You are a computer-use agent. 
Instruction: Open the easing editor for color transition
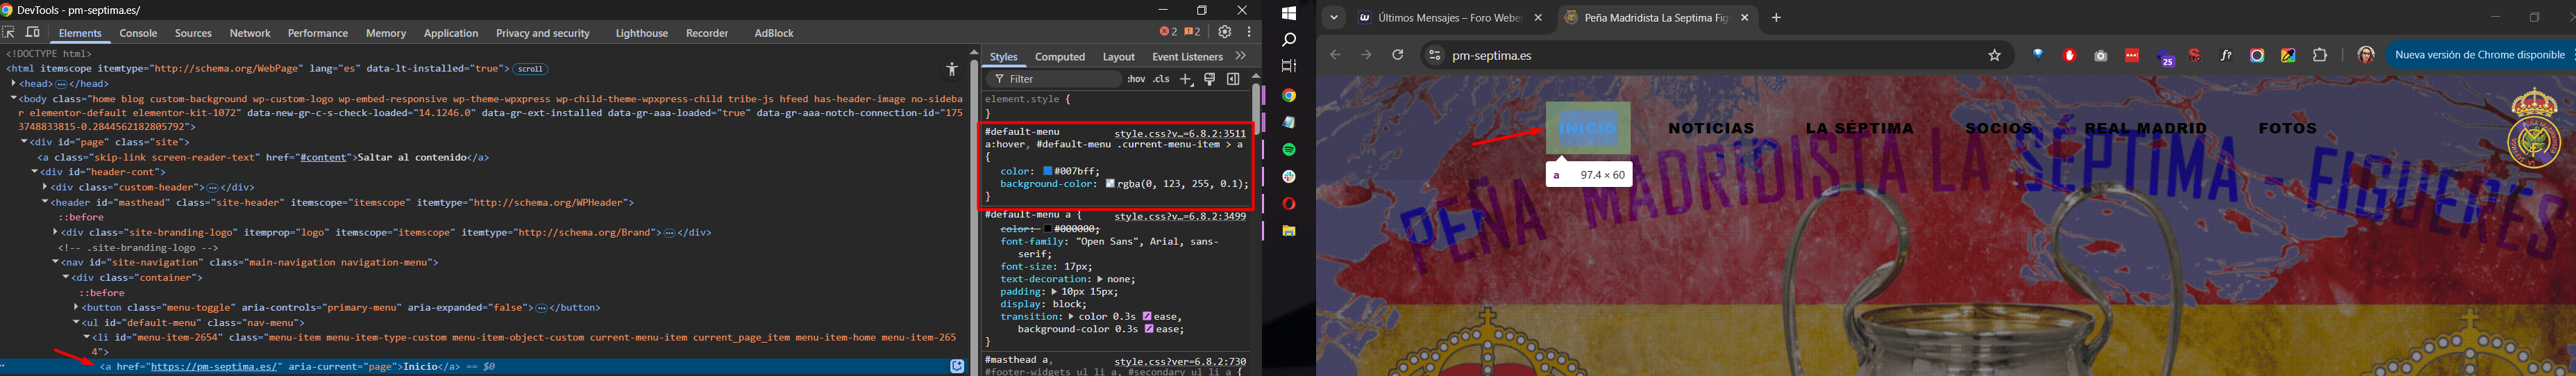coord(1148,316)
